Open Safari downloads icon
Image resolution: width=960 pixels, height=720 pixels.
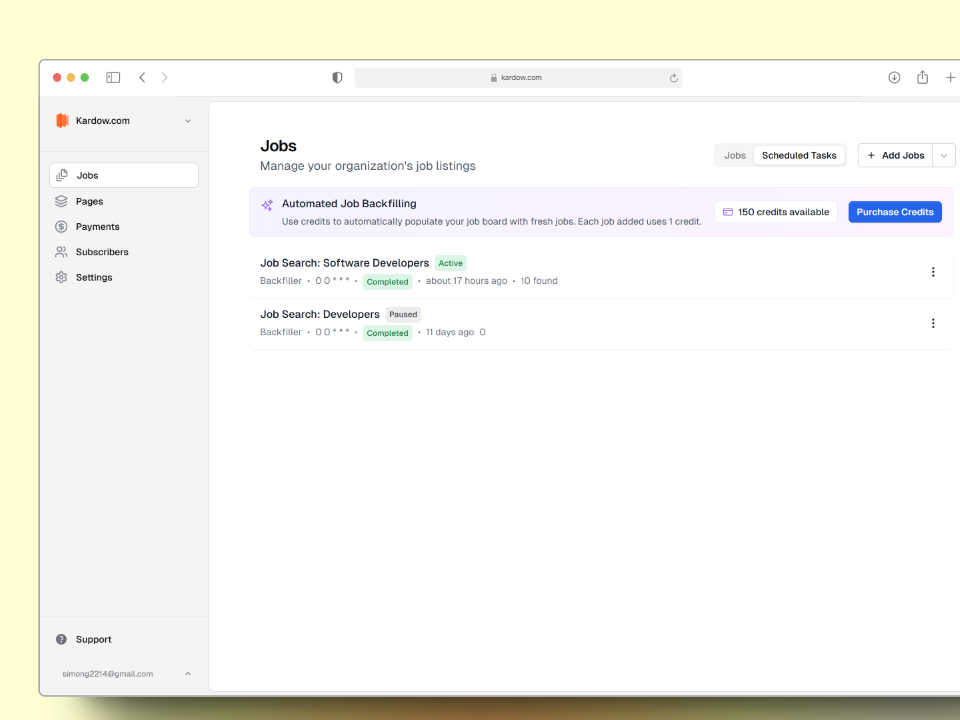(894, 77)
